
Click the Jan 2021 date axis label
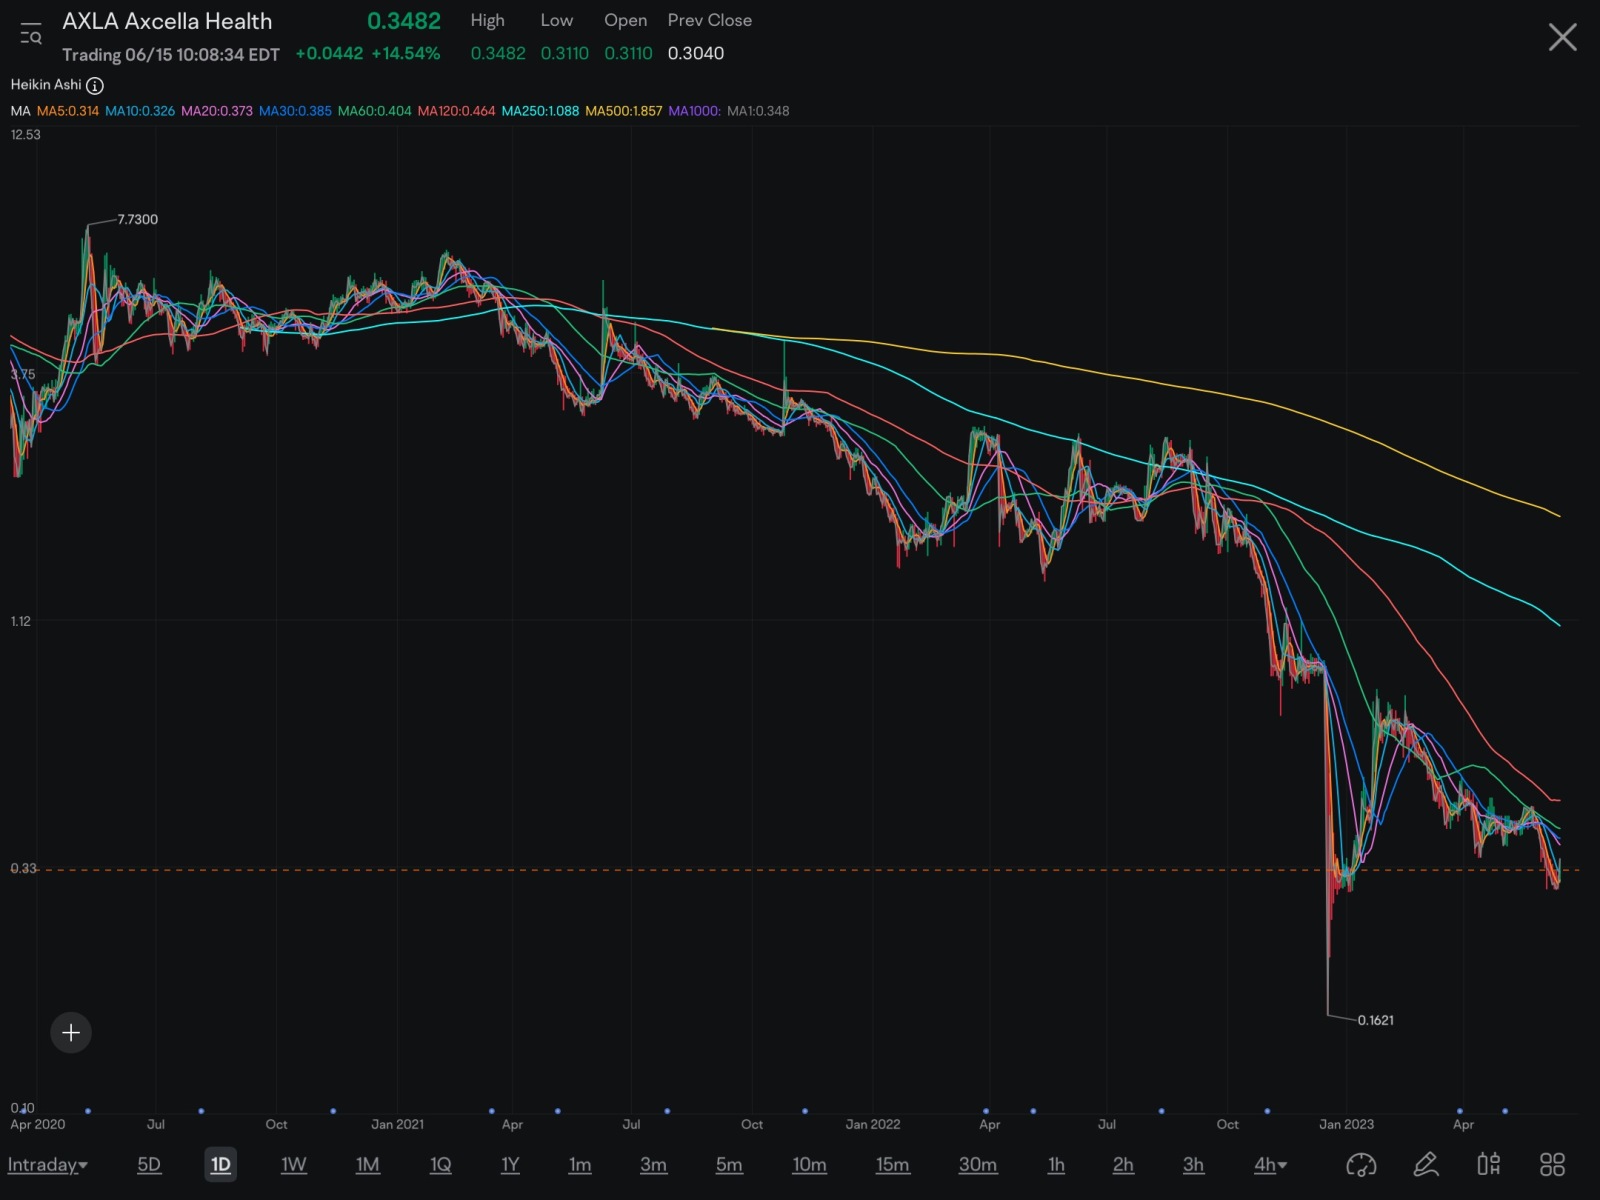point(397,1125)
